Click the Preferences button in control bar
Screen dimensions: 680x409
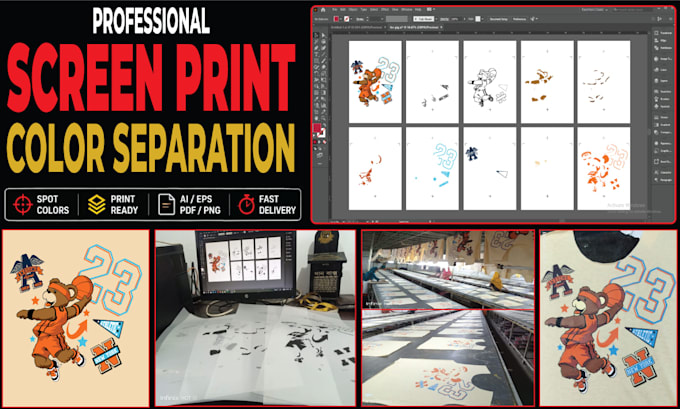519,19
